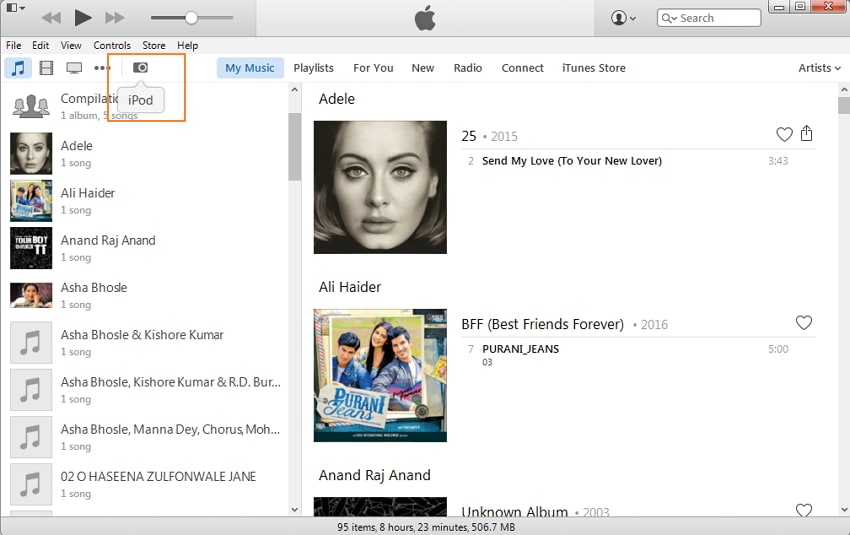The height and width of the screenshot is (535, 850).
Task: Open the File menu
Action: coord(14,46)
